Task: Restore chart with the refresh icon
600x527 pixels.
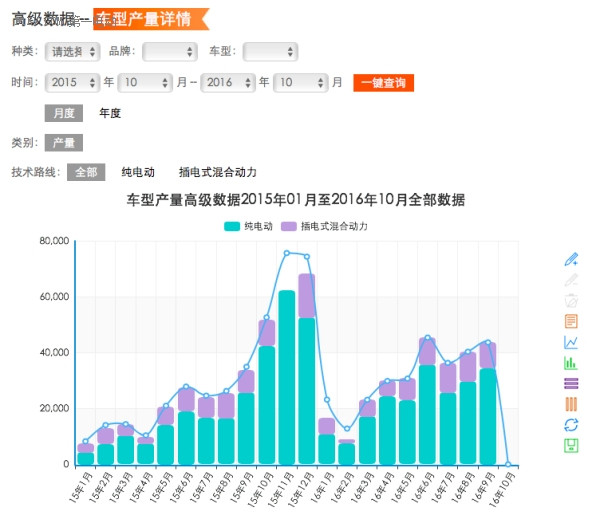Action: [x=571, y=424]
